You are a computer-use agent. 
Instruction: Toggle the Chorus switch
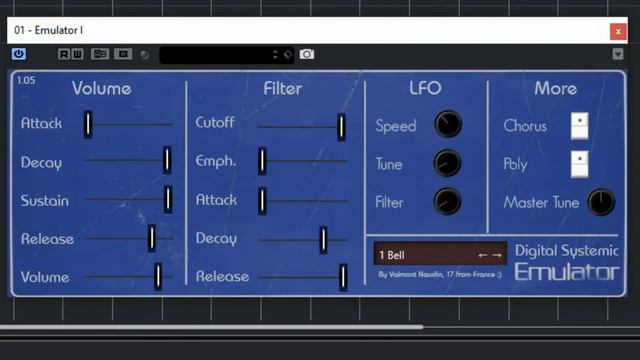pos(580,126)
